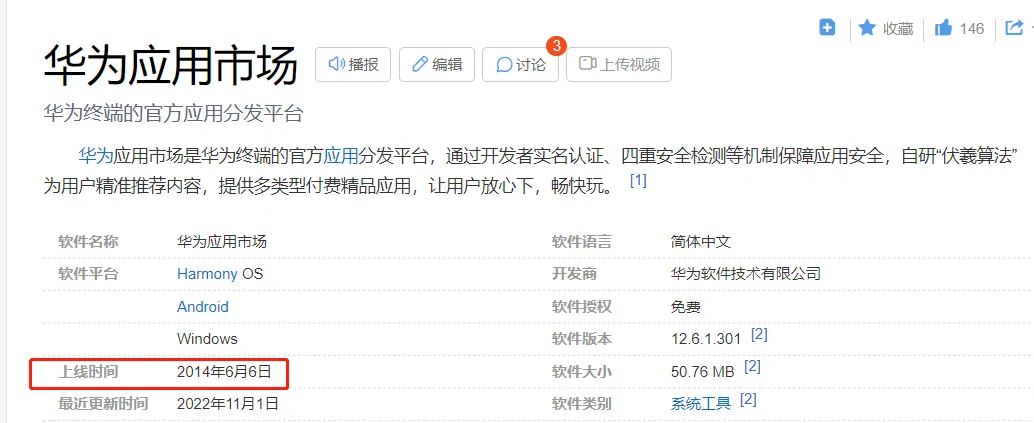Click the version number 12.6.1.301

click(706, 339)
